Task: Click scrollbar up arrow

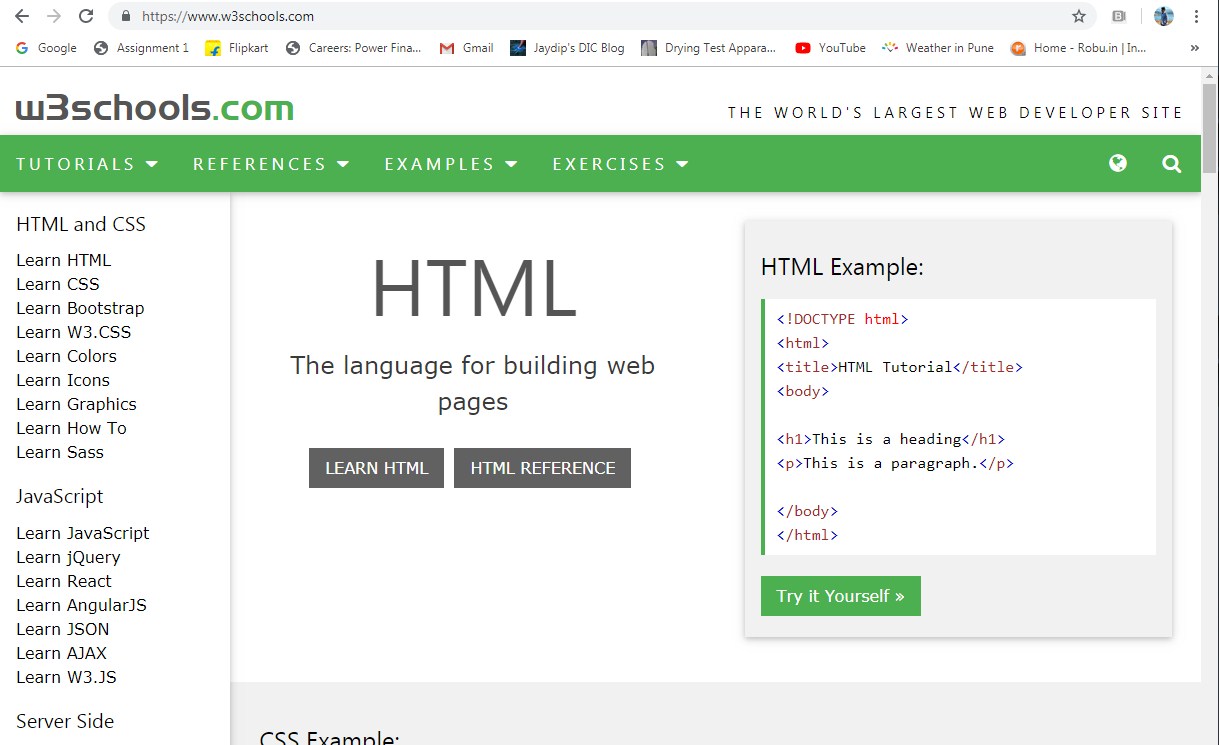Action: [x=1210, y=75]
